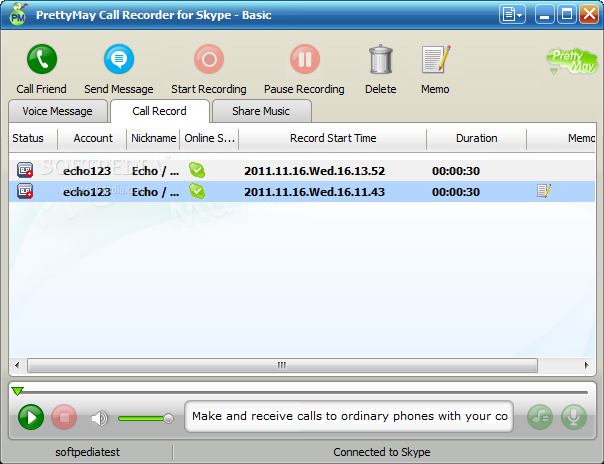Click Skype online status icon in 16.13.52 row
604x464 pixels.
click(197, 170)
